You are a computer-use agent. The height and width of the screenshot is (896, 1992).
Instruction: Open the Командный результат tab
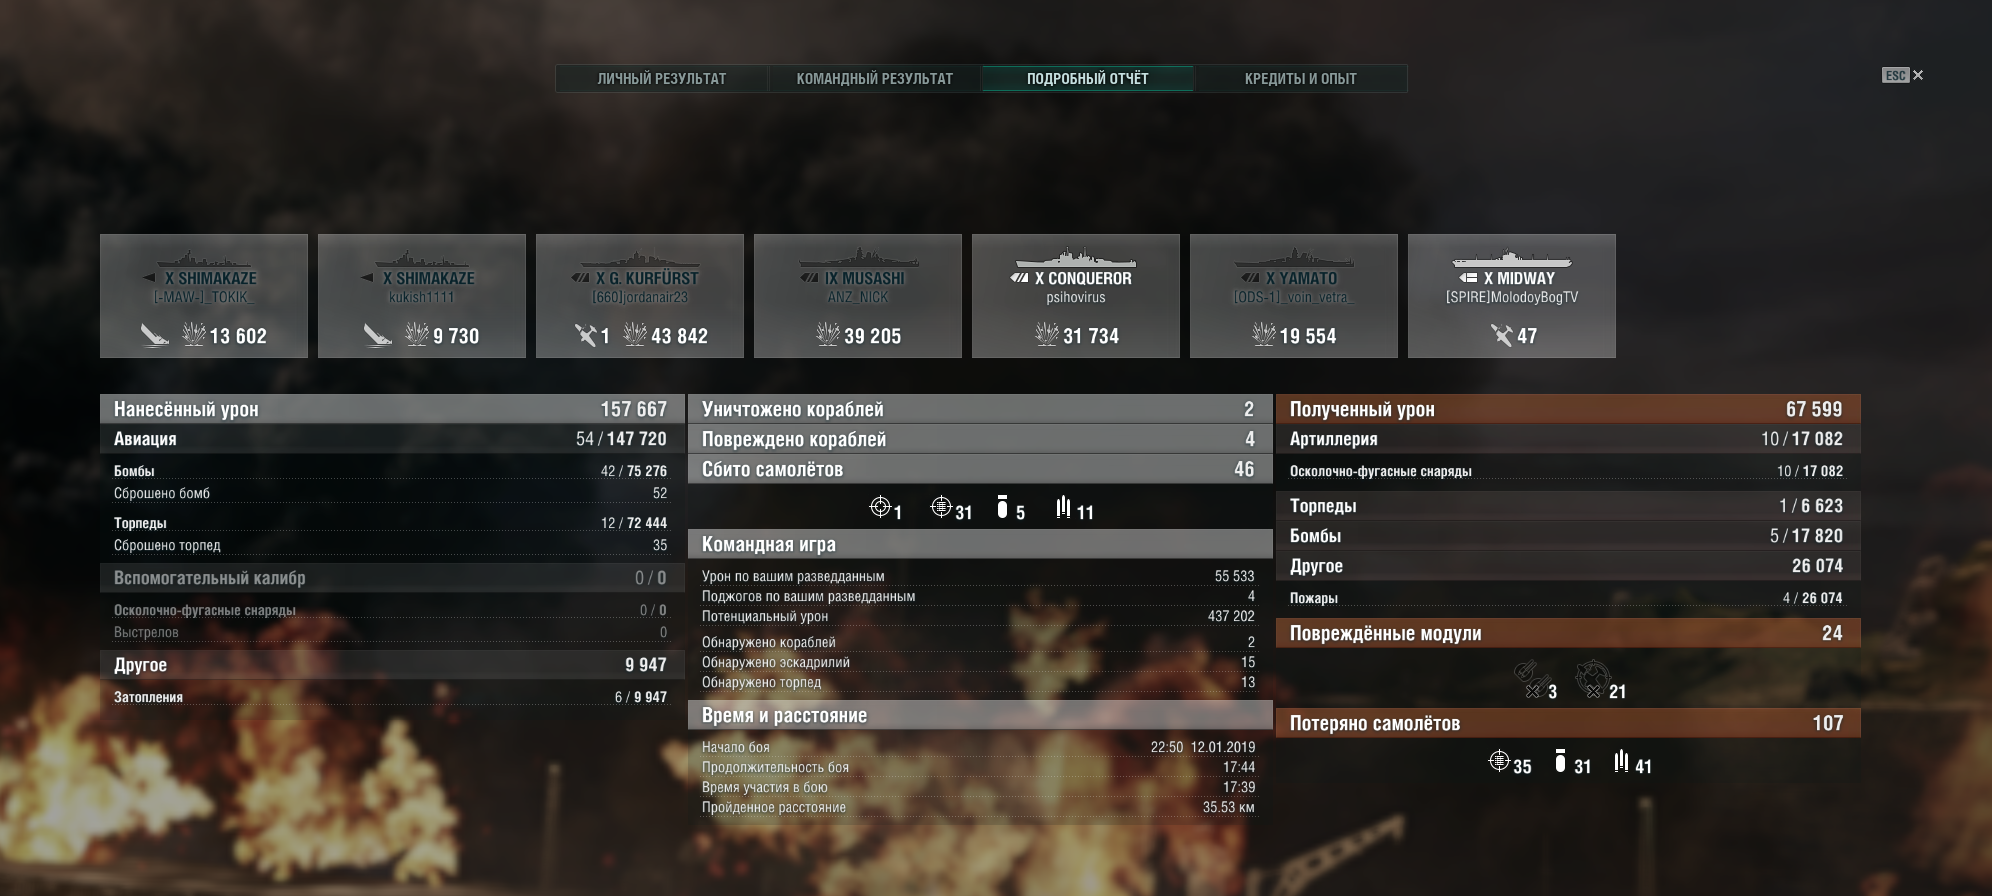(x=875, y=78)
